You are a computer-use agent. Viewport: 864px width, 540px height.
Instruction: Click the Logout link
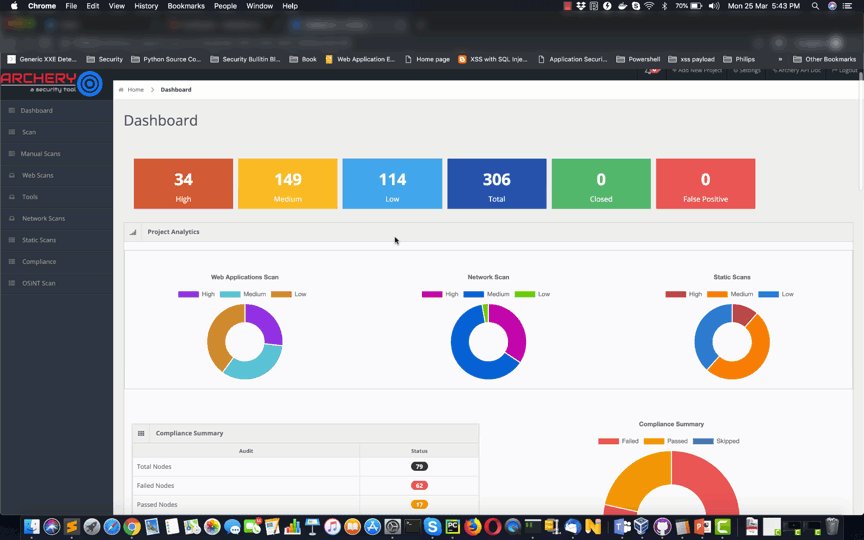click(x=845, y=71)
